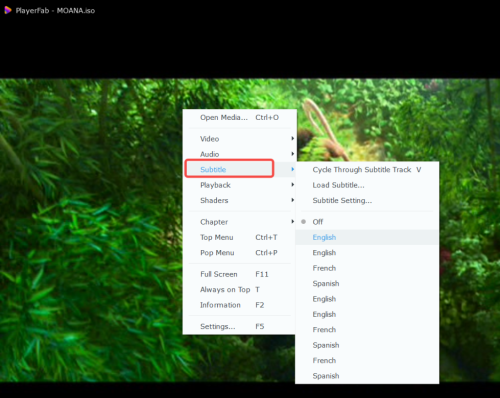The height and width of the screenshot is (398, 500).
Task: Click the PlayerFab logo icon in title bar
Action: coord(7,10)
